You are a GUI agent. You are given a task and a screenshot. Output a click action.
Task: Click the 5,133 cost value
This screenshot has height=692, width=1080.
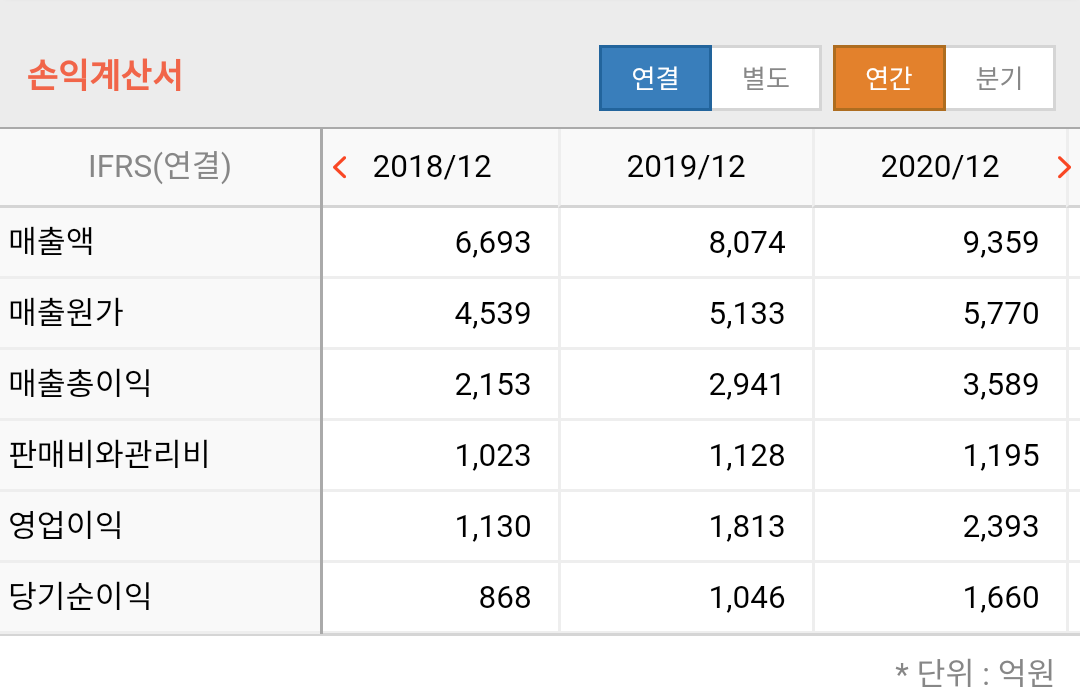(x=747, y=313)
